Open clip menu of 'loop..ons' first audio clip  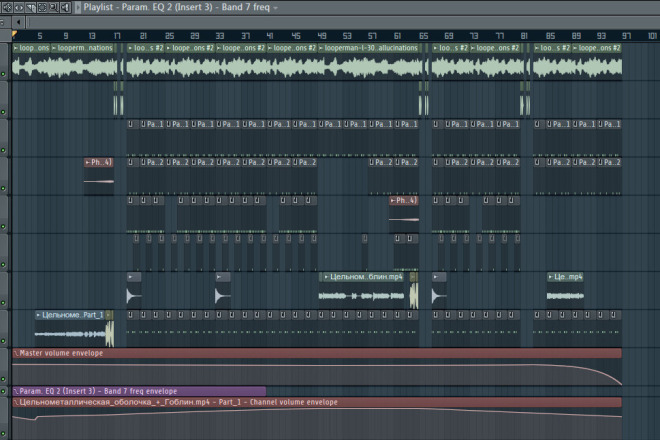point(16,48)
